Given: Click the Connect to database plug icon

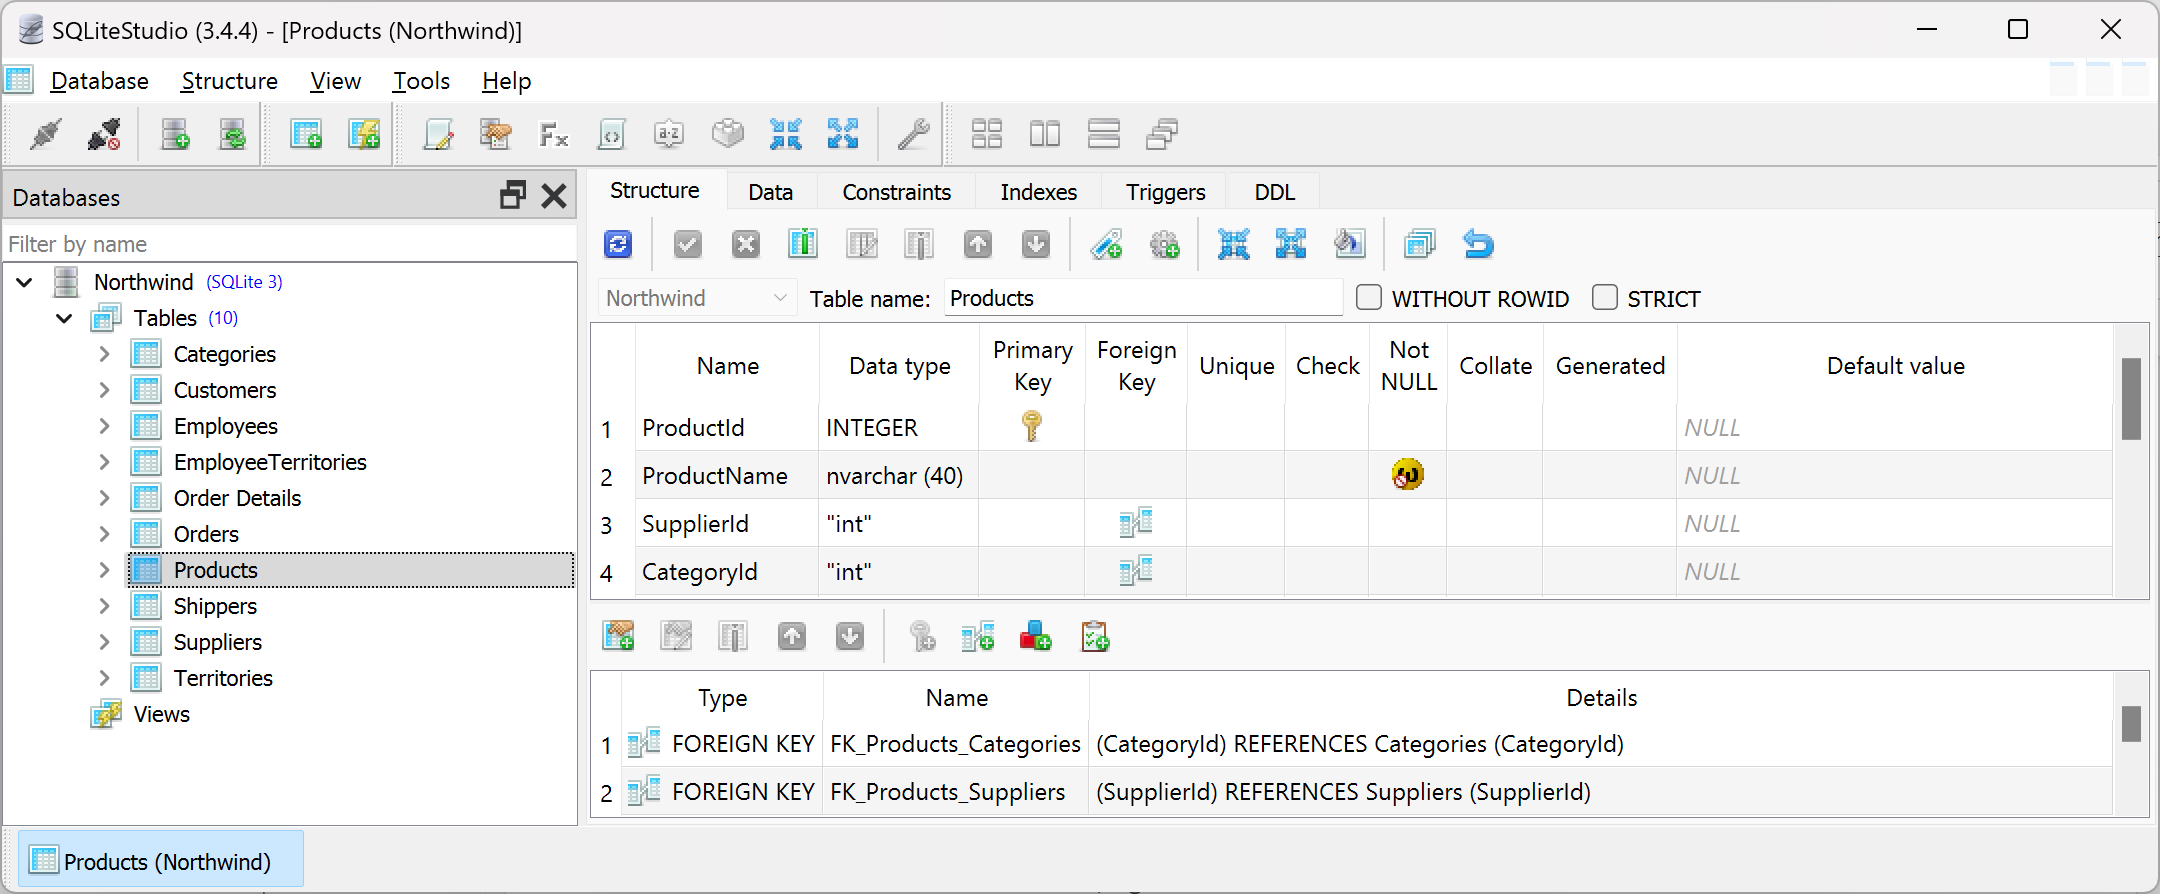Looking at the screenshot, I should tap(45, 134).
